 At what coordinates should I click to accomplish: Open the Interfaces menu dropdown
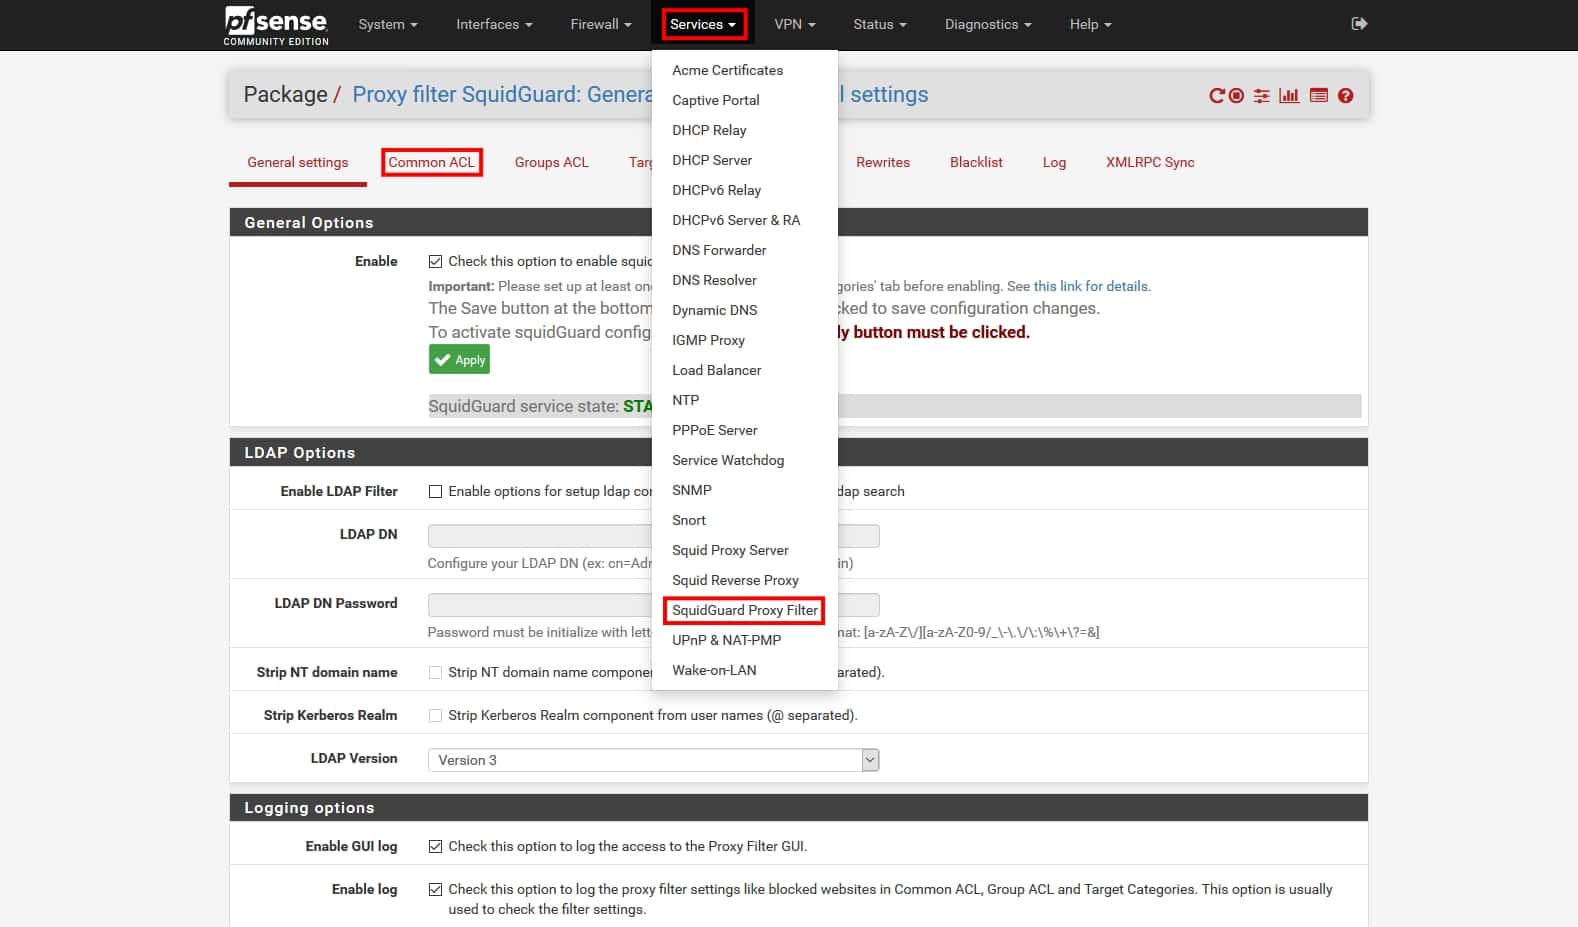[494, 24]
